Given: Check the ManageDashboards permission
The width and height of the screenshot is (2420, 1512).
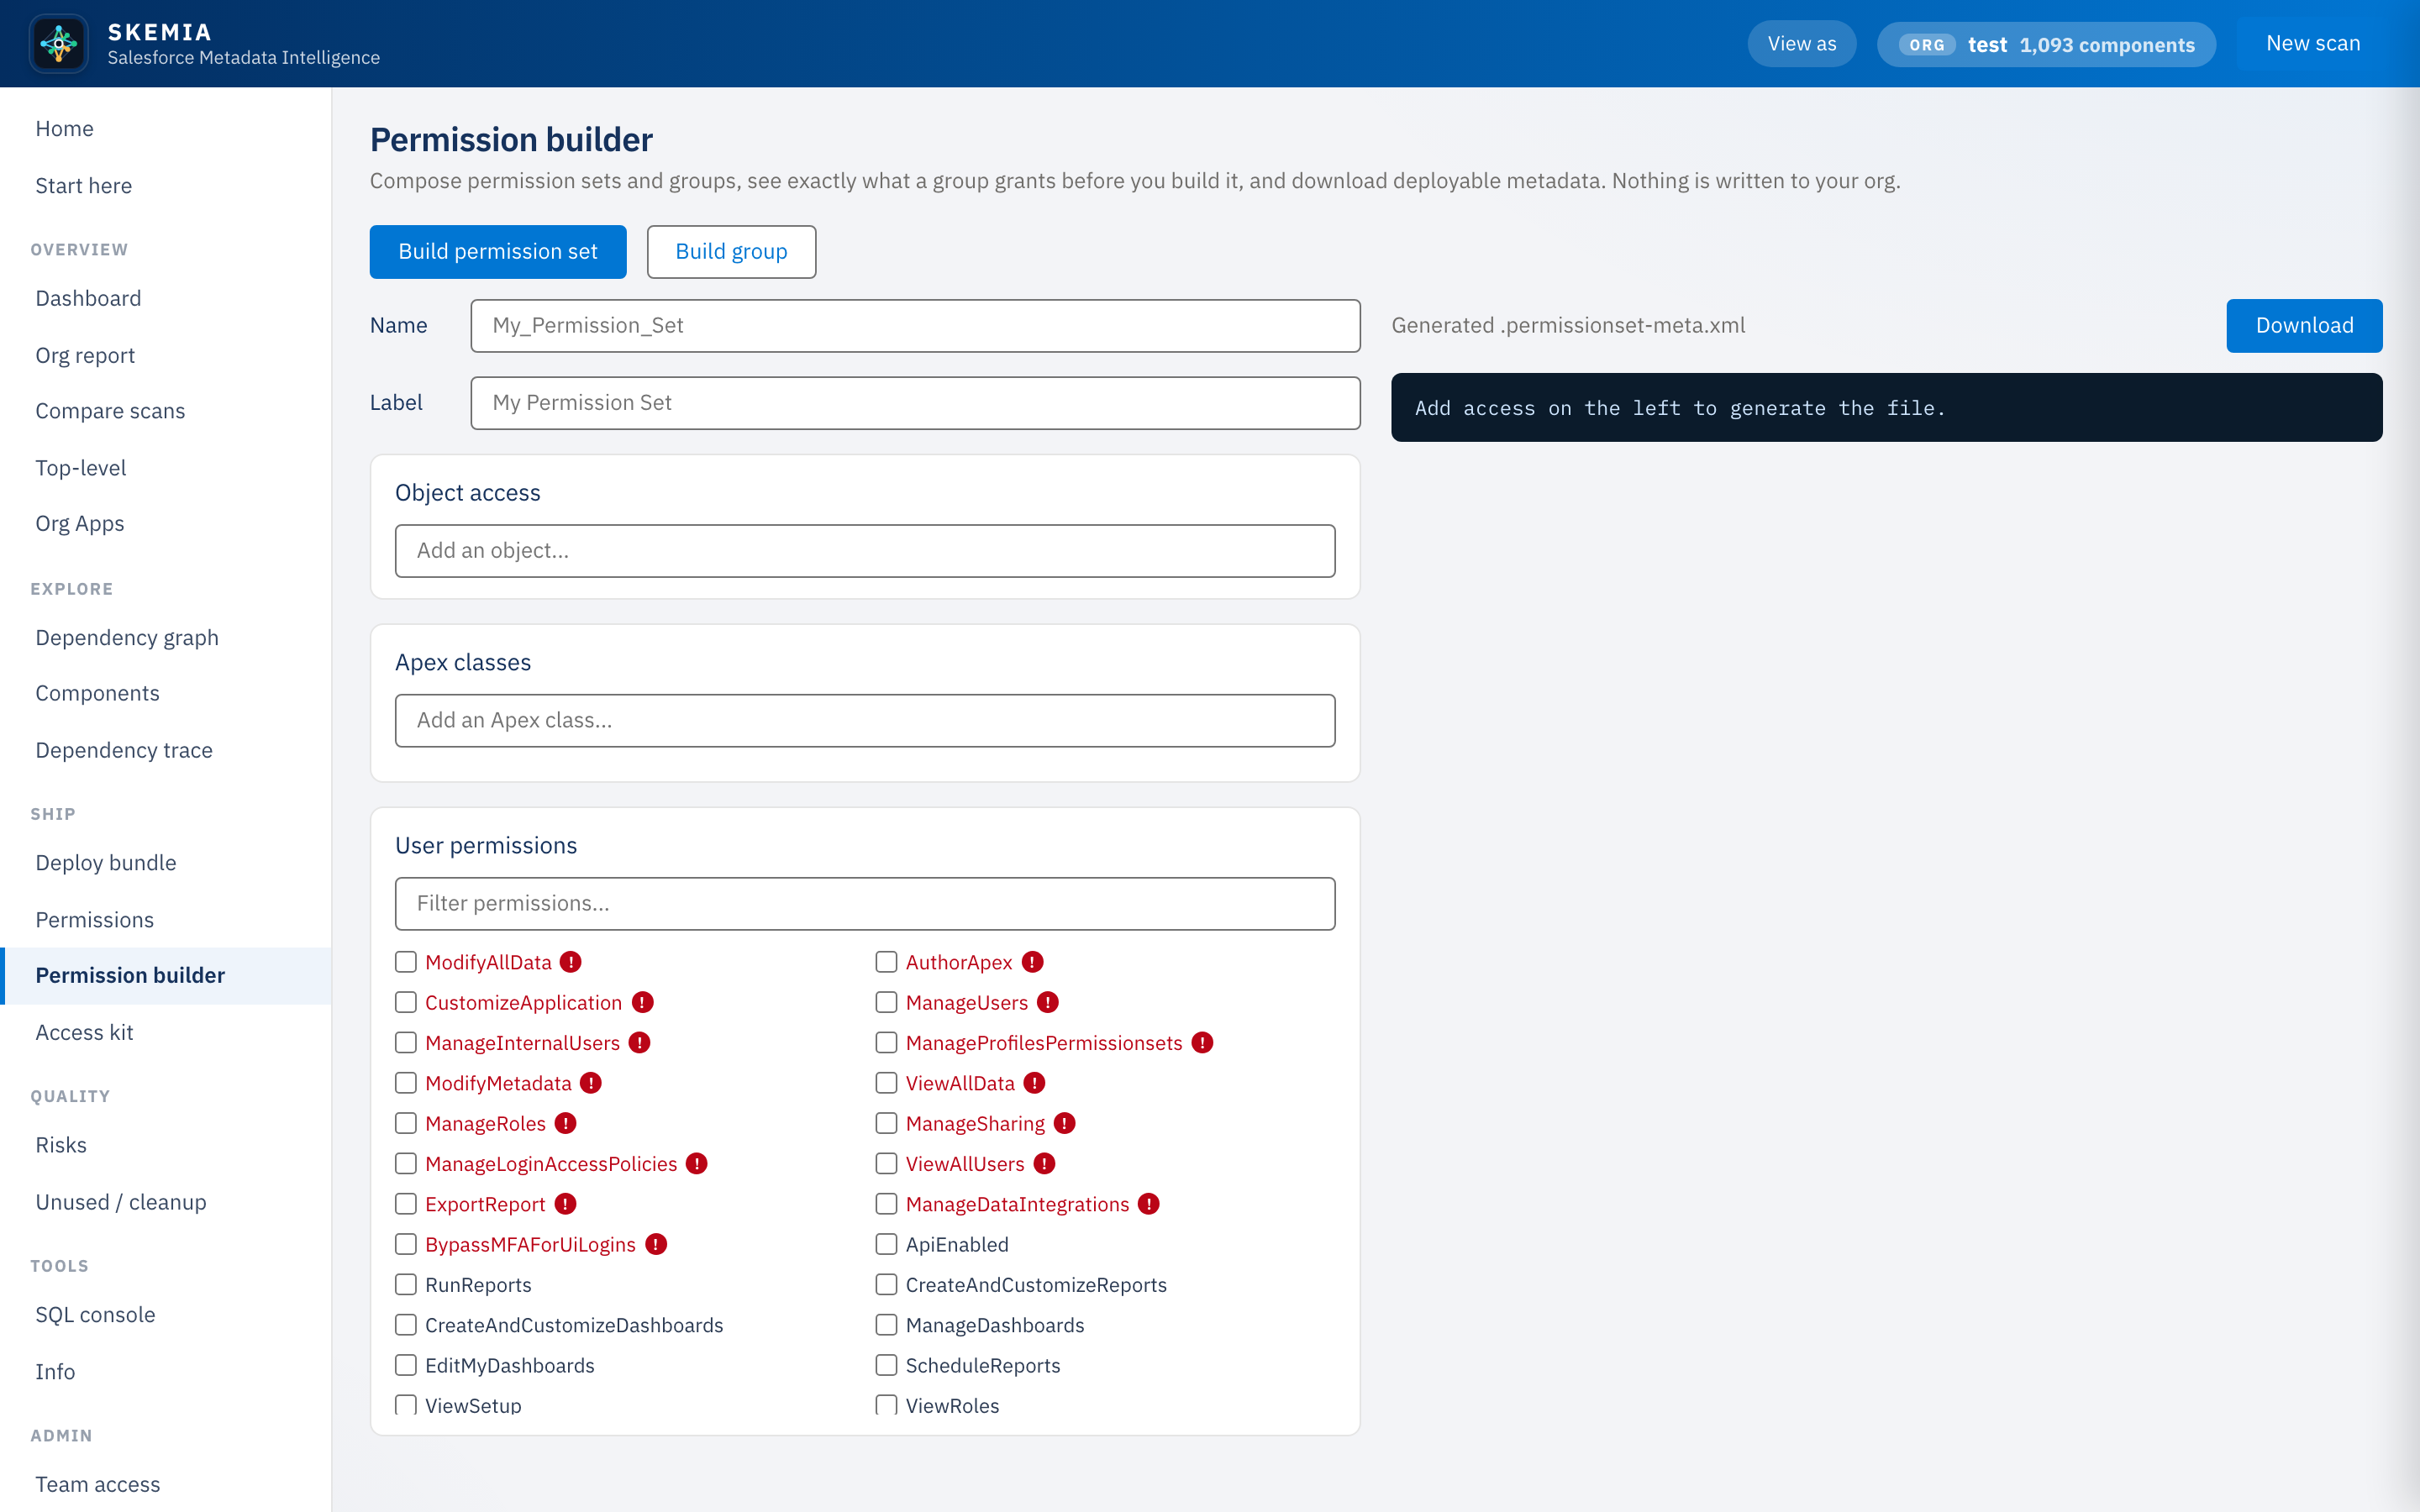Looking at the screenshot, I should click(886, 1325).
